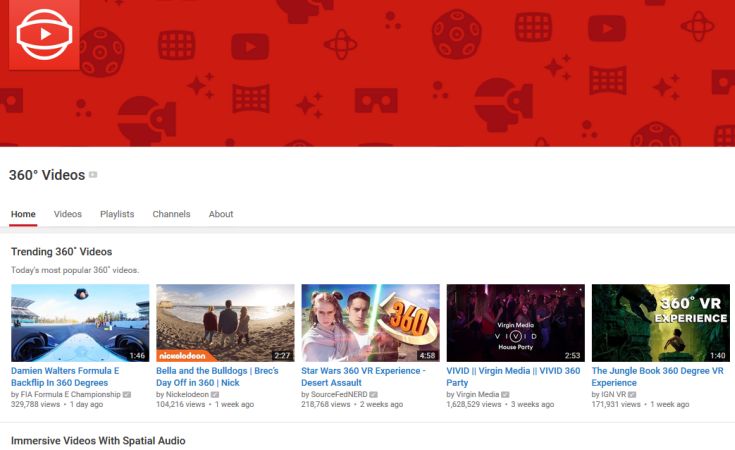Visit FIA Formula E Championship channel
This screenshot has width=735, height=450.
pos(70,395)
